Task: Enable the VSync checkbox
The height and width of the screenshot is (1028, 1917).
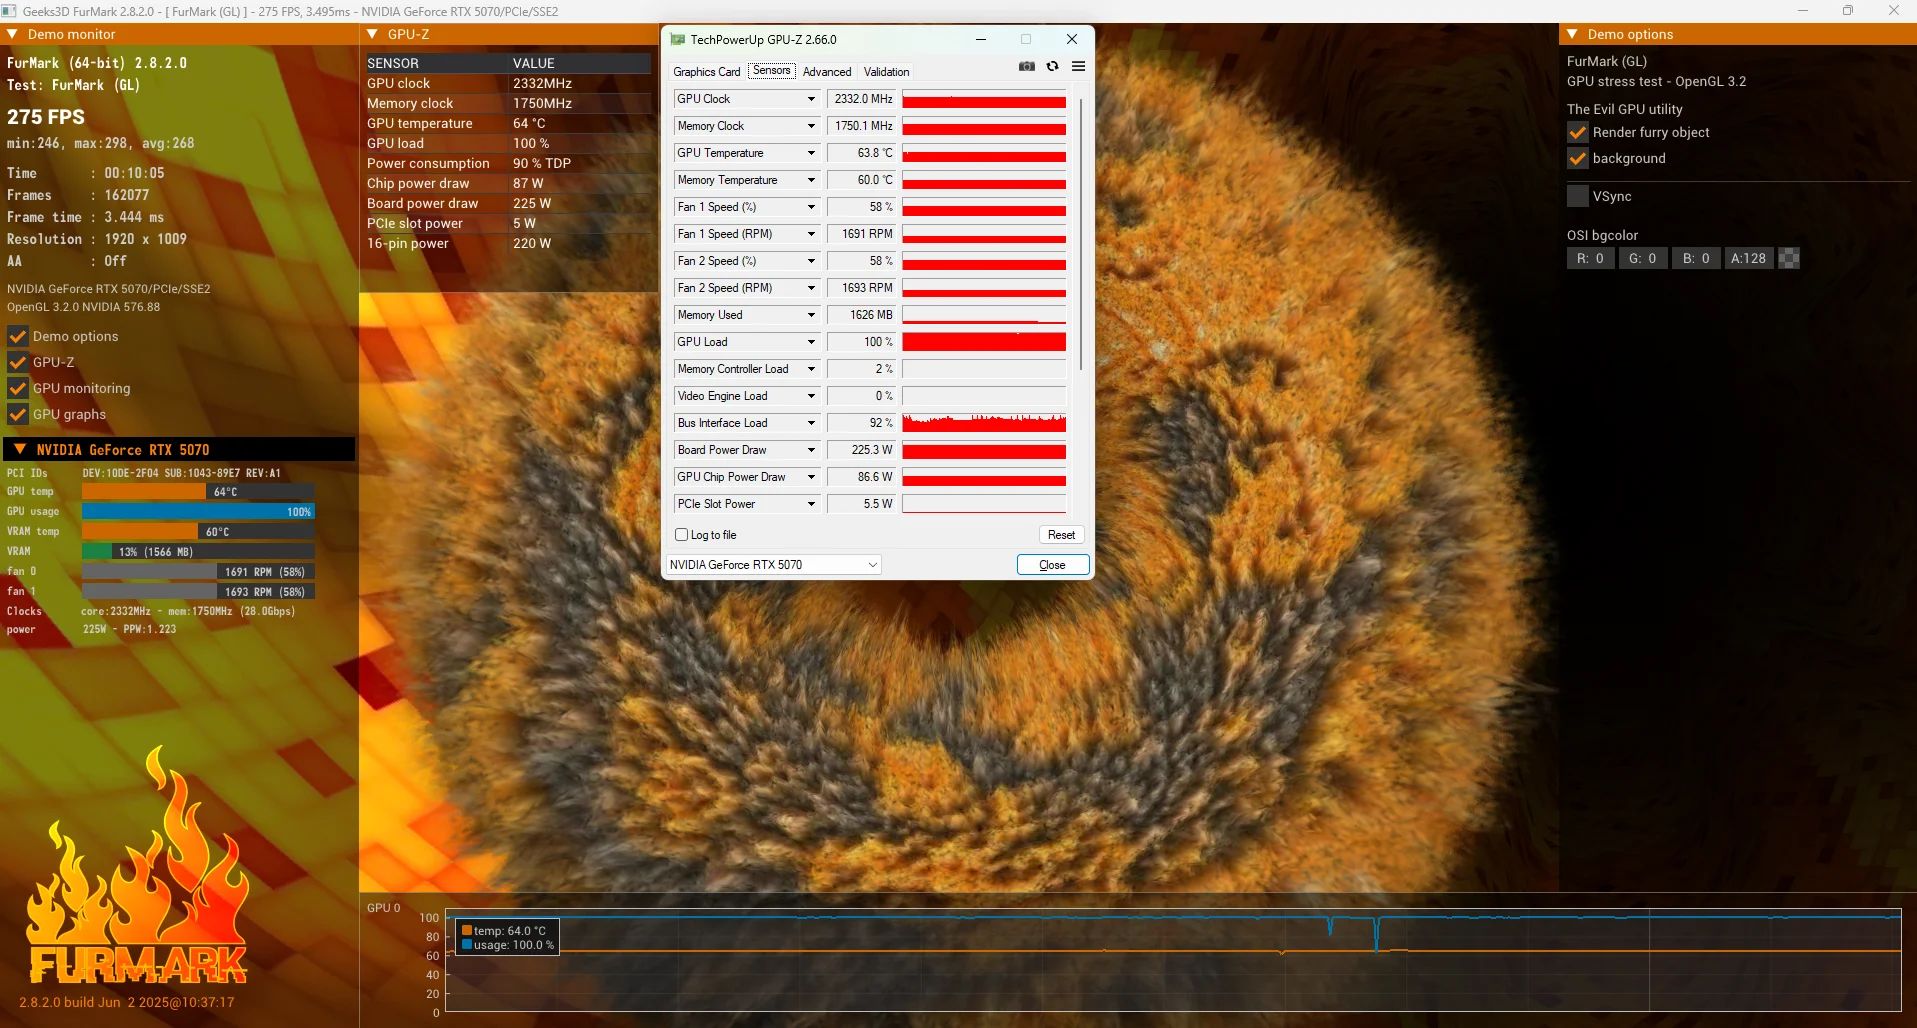Action: click(1578, 196)
